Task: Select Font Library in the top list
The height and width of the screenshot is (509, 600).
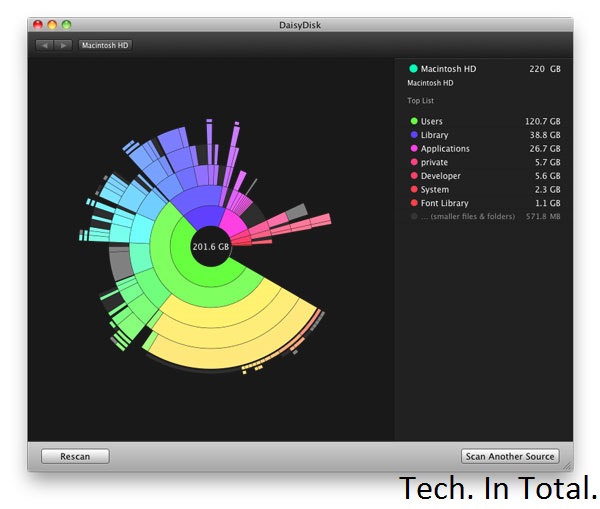Action: click(x=485, y=203)
